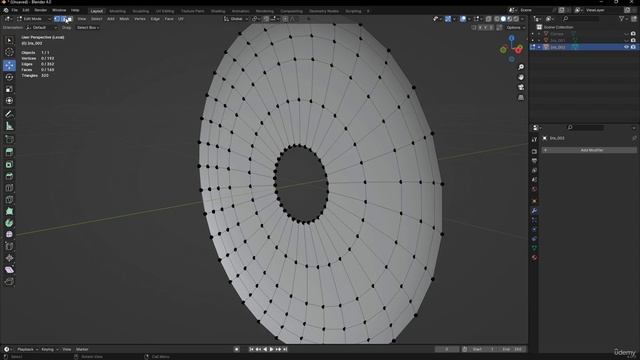Image resolution: width=640 pixels, height=360 pixels.
Task: Open the Vertex menu in header
Action: pyautogui.click(x=140, y=19)
